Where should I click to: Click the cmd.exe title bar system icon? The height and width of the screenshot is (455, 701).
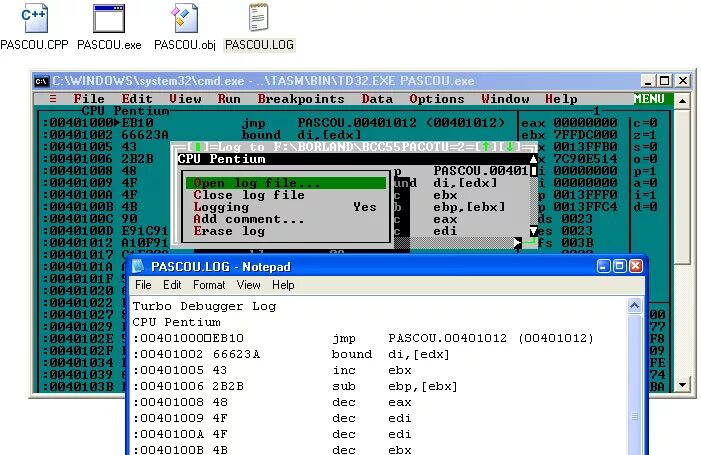tap(41, 81)
